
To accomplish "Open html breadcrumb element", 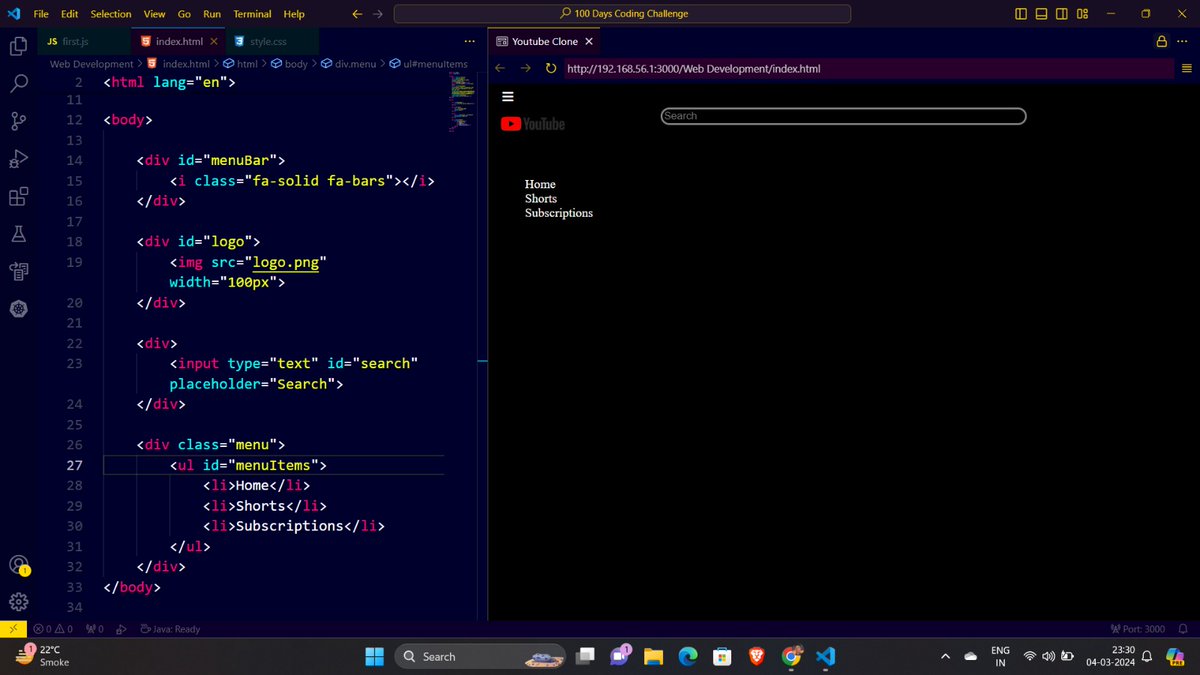I will click(x=240, y=64).
